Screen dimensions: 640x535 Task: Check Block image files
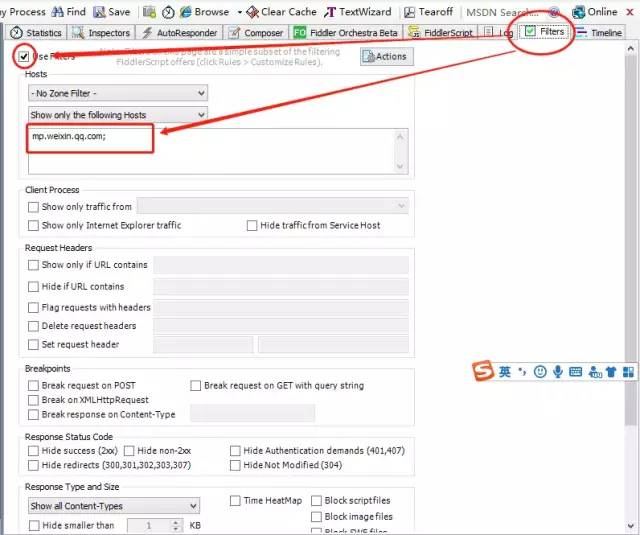pos(316,517)
